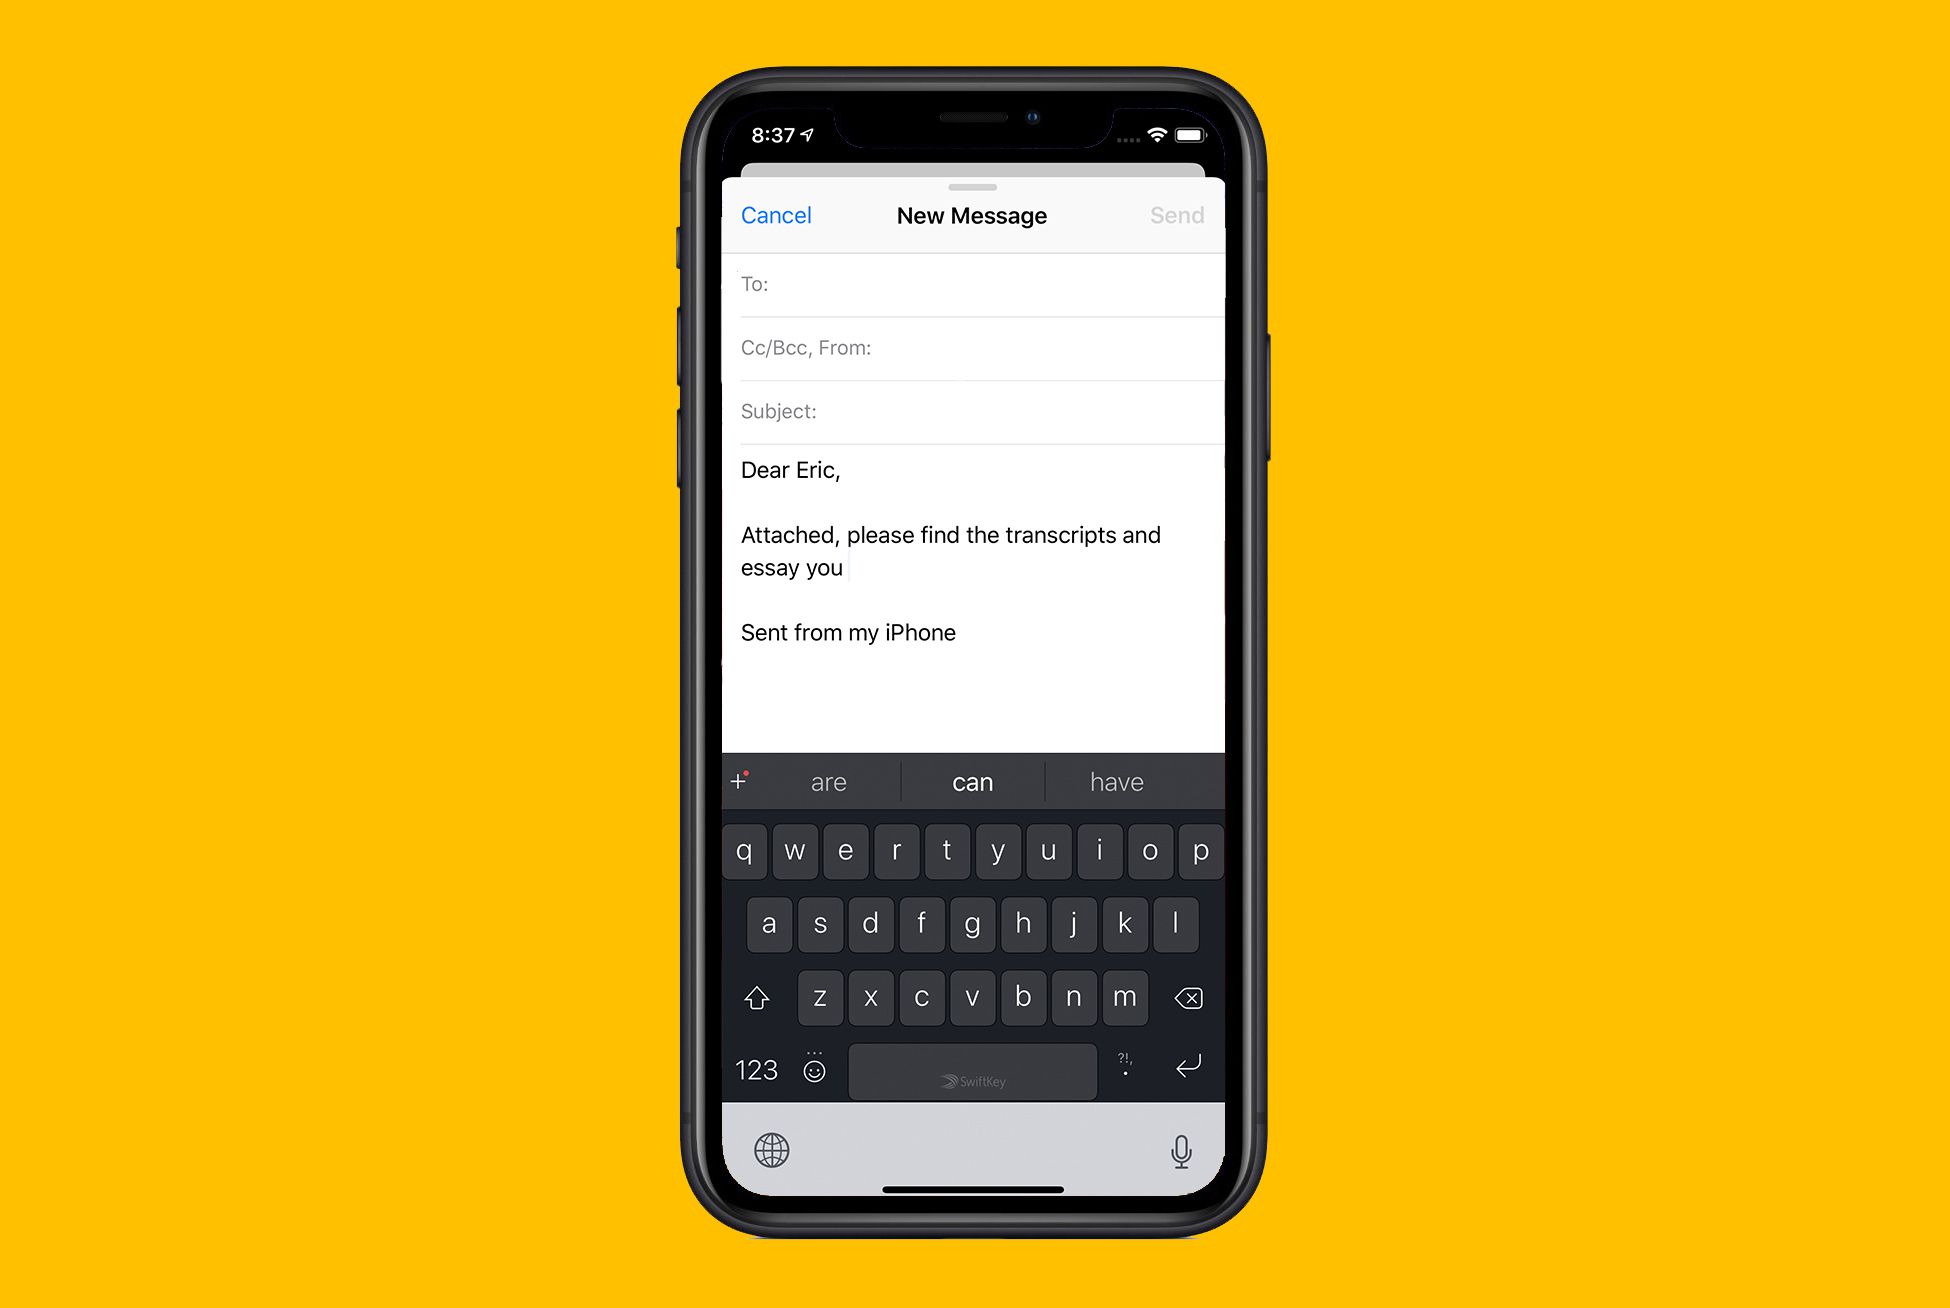This screenshot has height=1308, width=1950.
Task: Tap the Send button
Action: [1175, 215]
